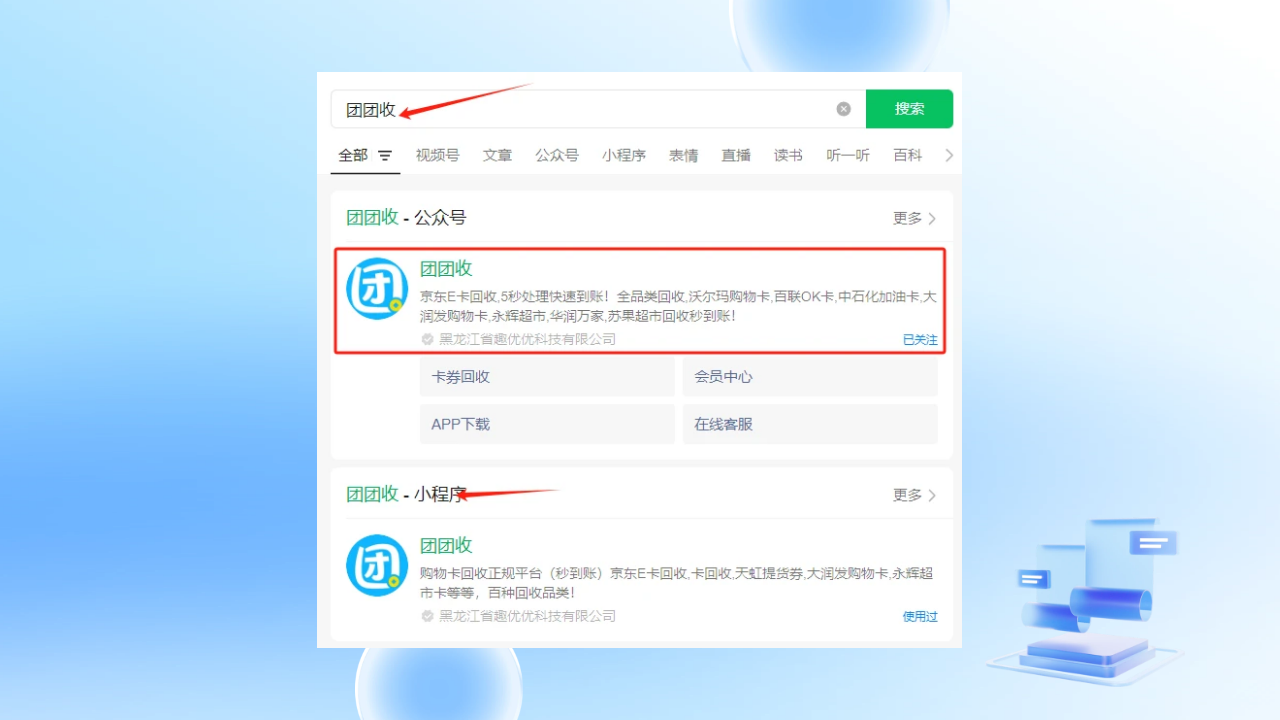This screenshot has width=1280, height=720.
Task: Open the 小程序 tab
Action: click(623, 156)
